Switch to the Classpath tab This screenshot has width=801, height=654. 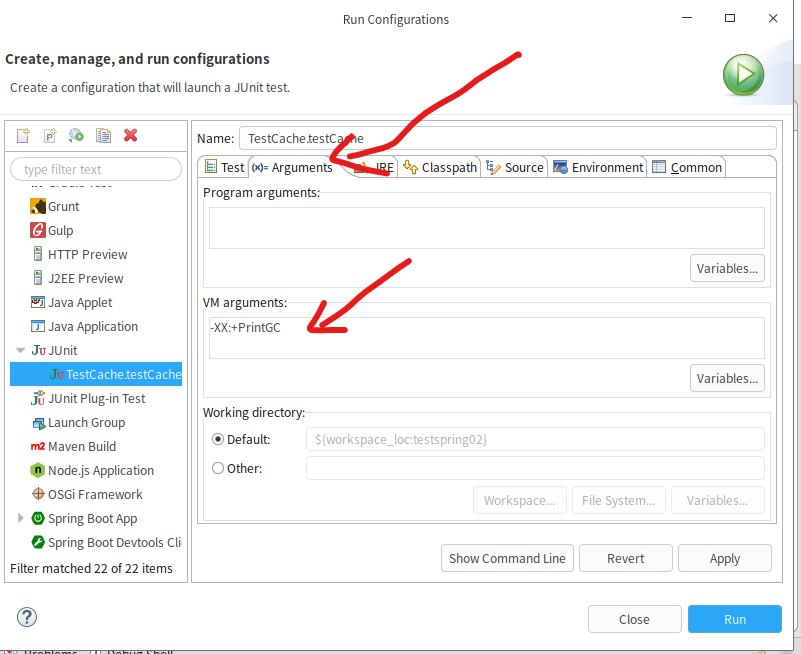(440, 167)
